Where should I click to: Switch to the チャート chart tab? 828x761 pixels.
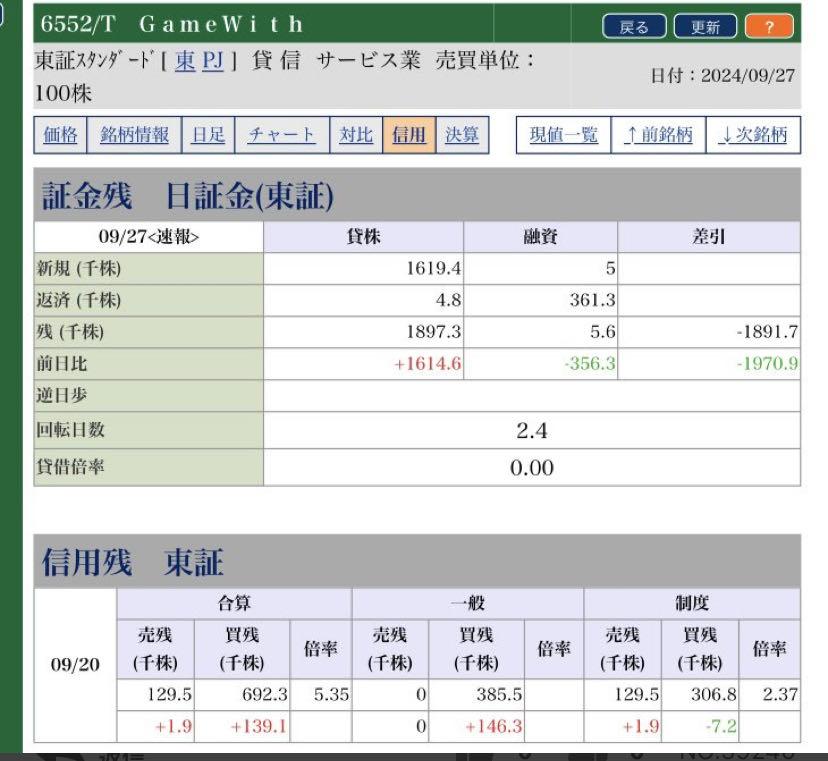[281, 136]
